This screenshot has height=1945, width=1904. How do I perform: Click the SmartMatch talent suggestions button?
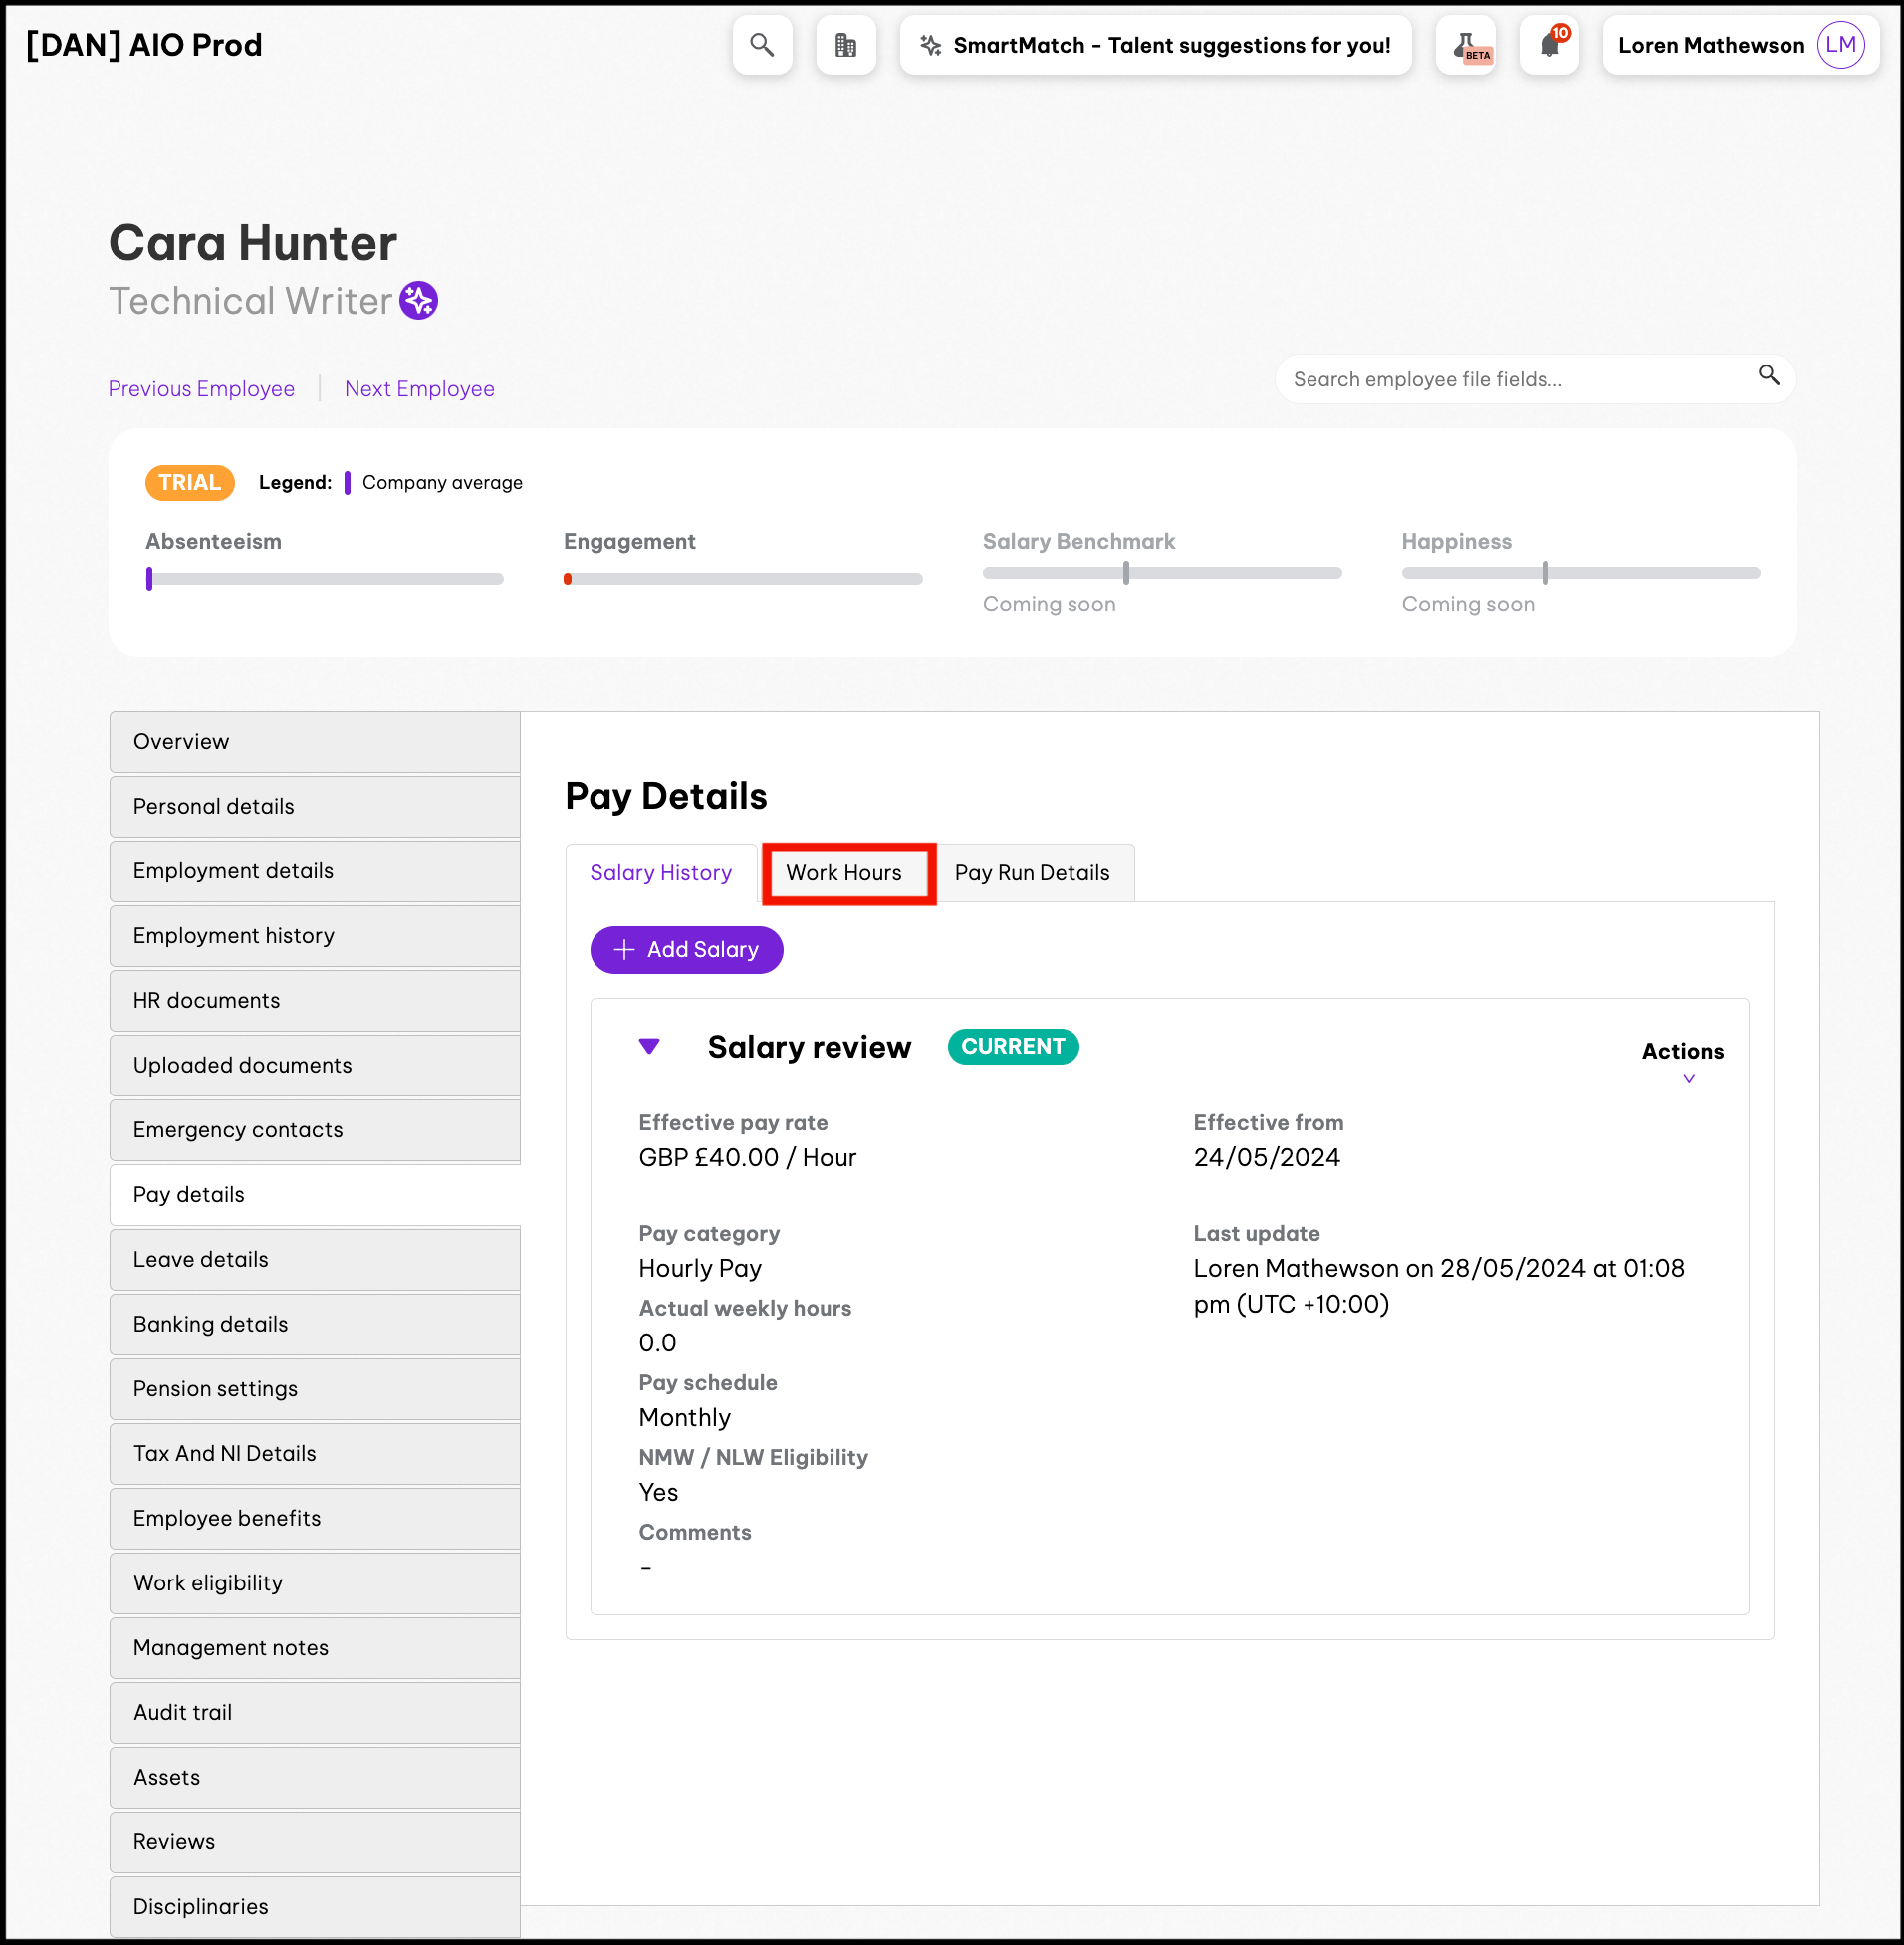click(1155, 45)
